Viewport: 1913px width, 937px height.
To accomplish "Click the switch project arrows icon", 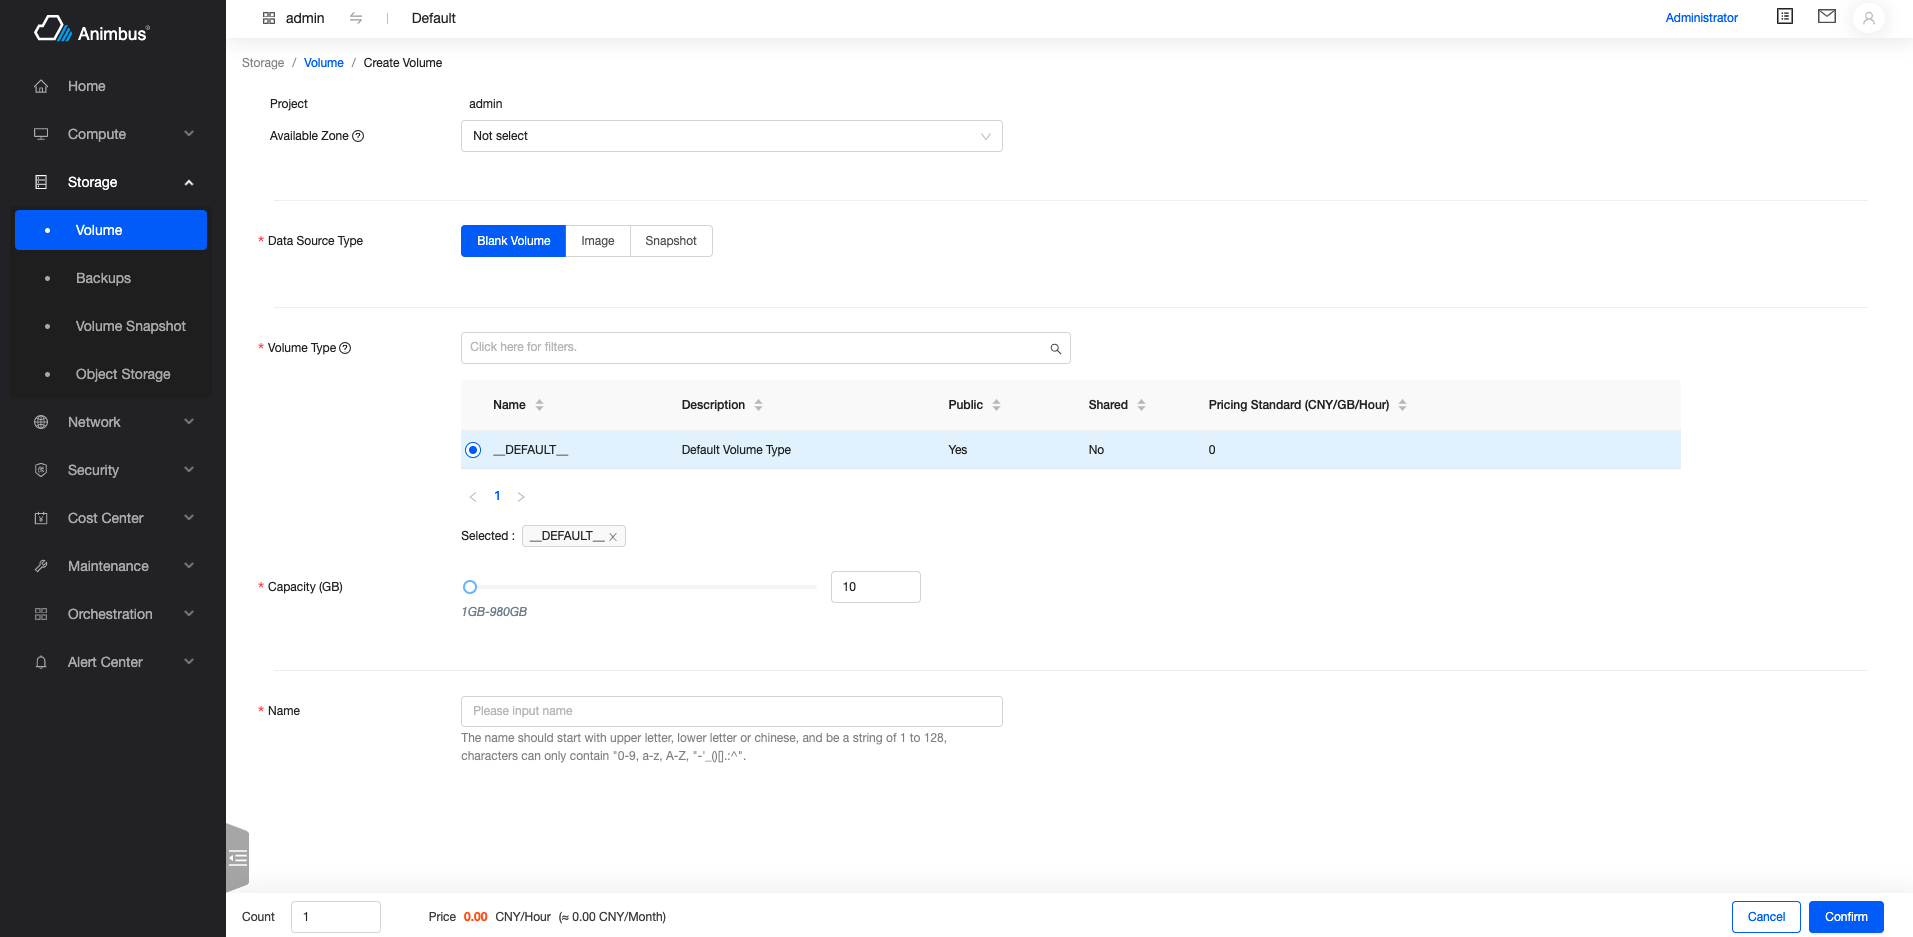I will point(356,18).
